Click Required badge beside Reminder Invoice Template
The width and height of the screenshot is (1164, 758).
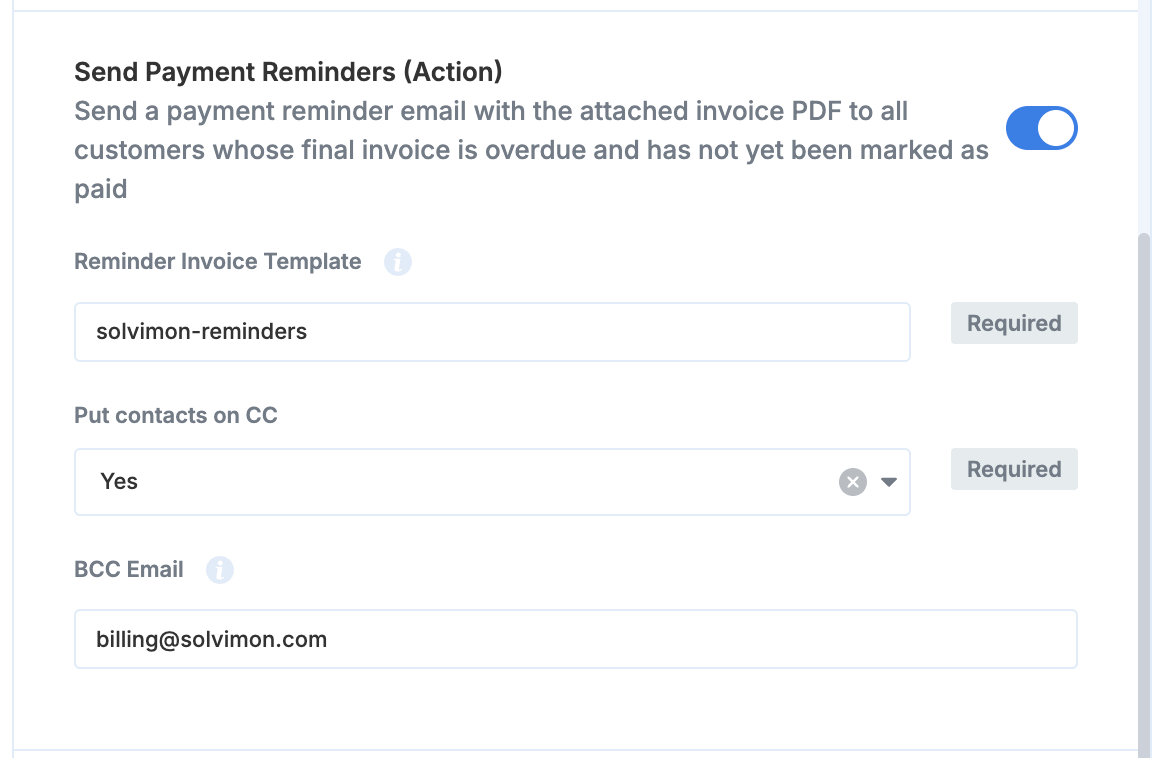[1014, 323]
